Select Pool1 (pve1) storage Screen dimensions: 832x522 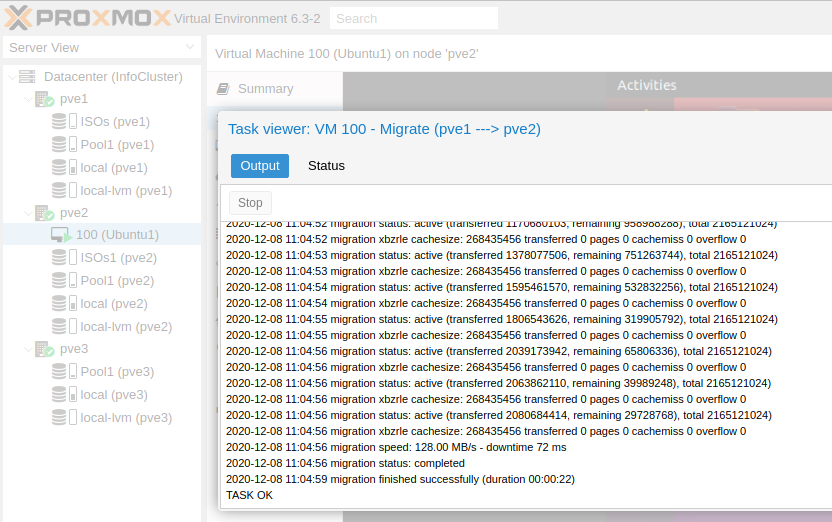coord(117,145)
